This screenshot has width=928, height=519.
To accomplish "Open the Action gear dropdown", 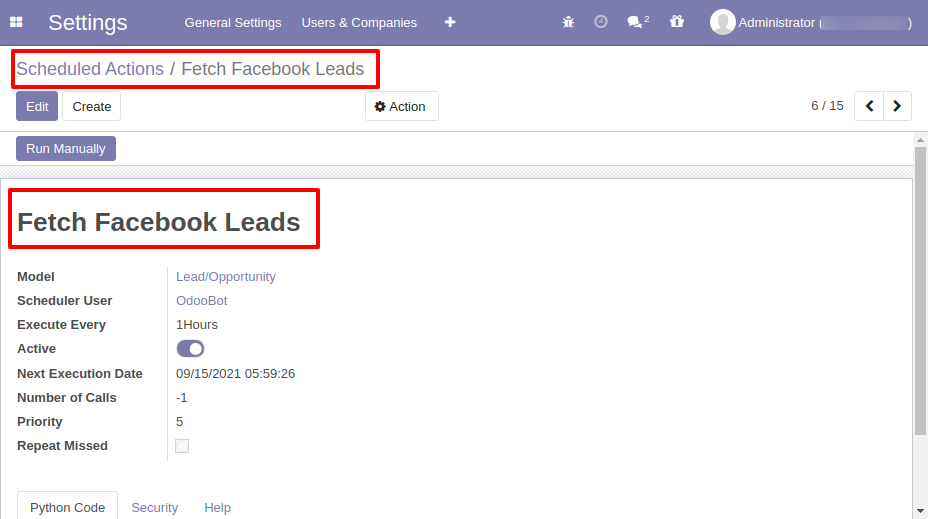I will (x=401, y=106).
